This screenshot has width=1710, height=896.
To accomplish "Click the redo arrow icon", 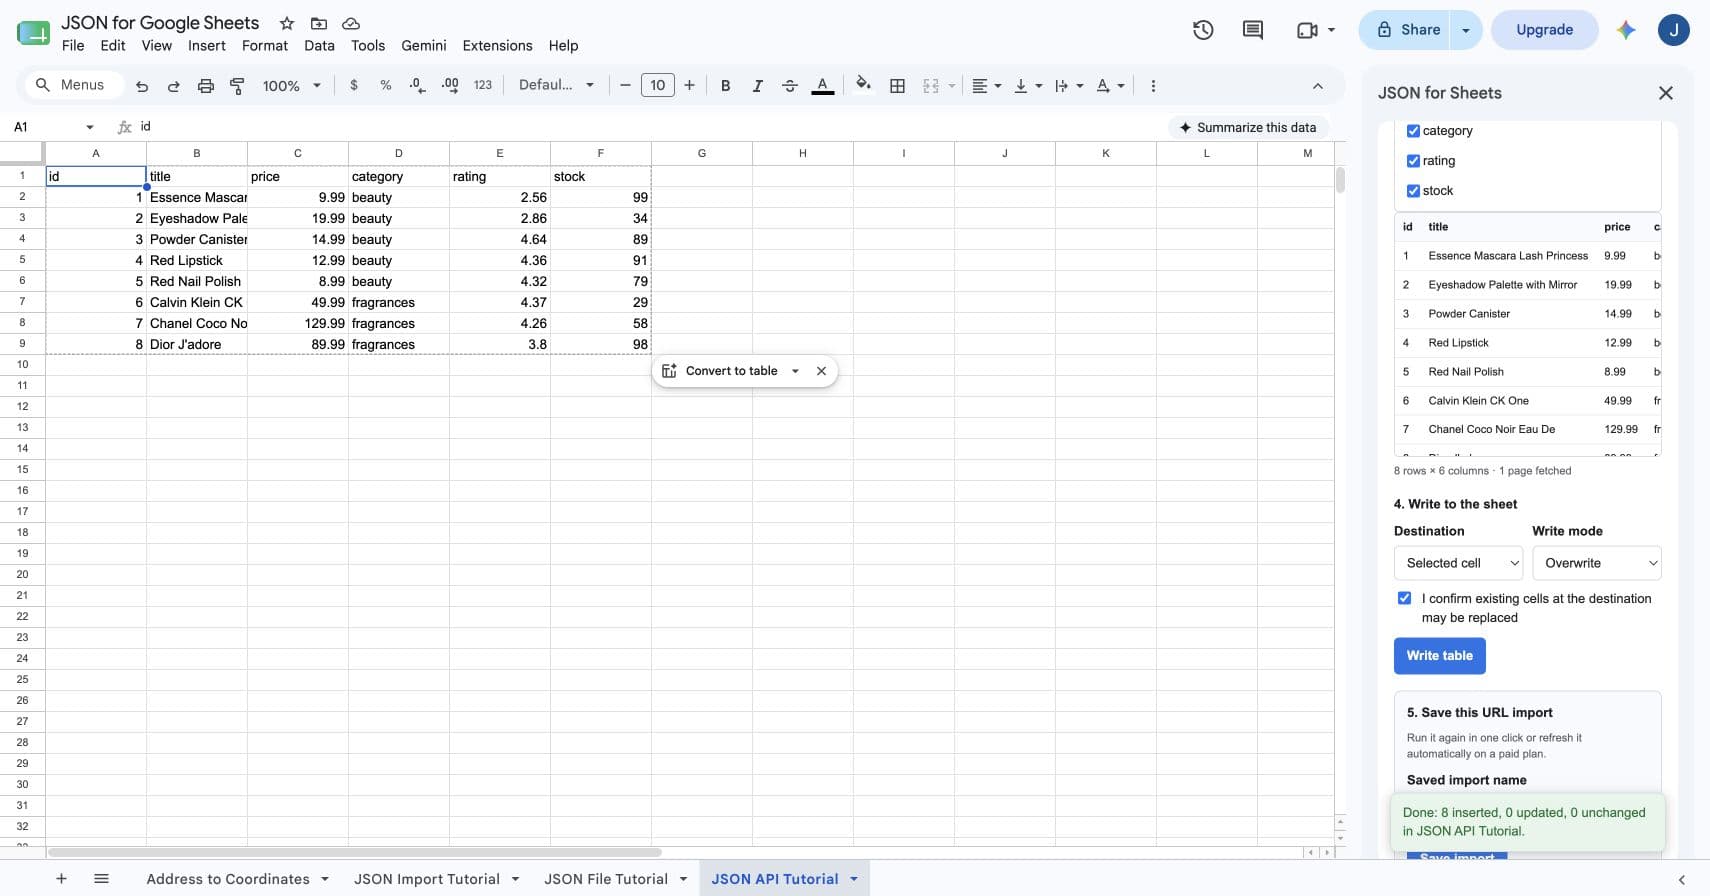I will click(174, 86).
